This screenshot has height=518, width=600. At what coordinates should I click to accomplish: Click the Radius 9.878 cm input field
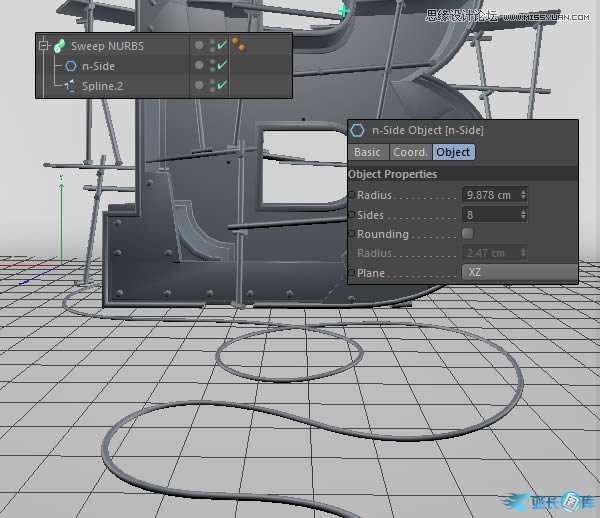pyautogui.click(x=490, y=195)
